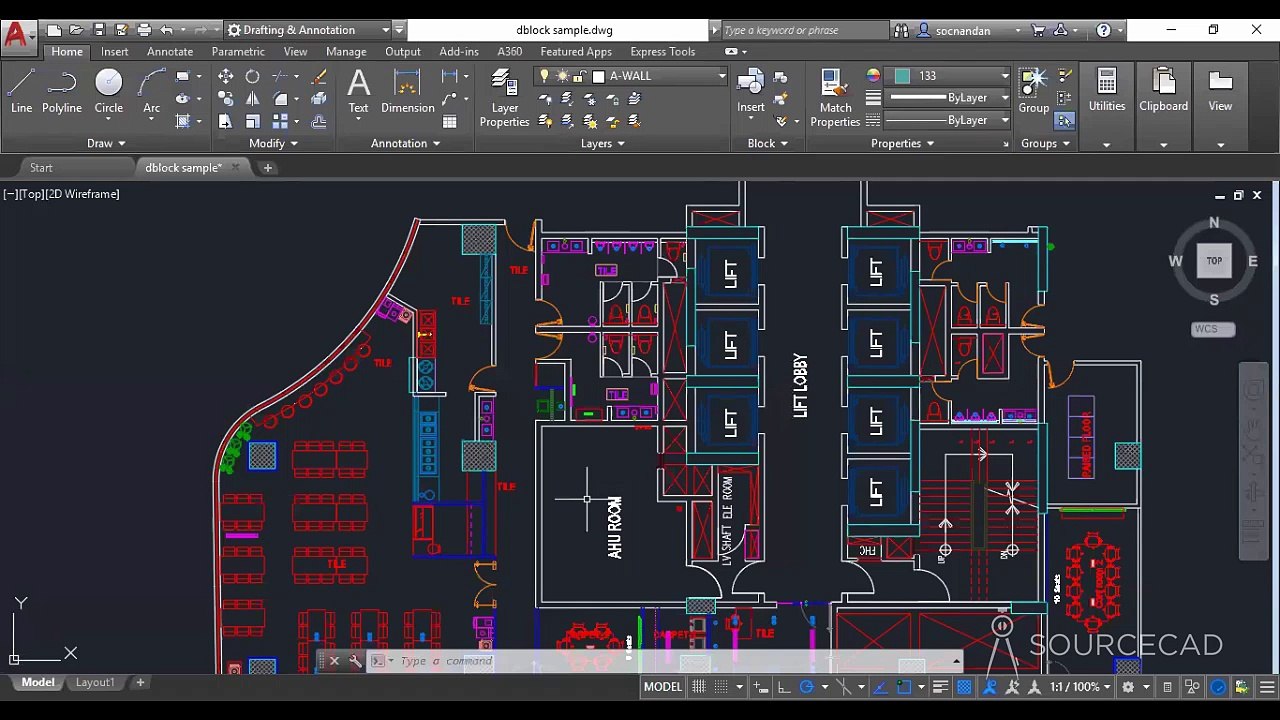Open annotation scale 1:1 / 100% dropdown
Screen dimensions: 1280x720
pos(1080,687)
